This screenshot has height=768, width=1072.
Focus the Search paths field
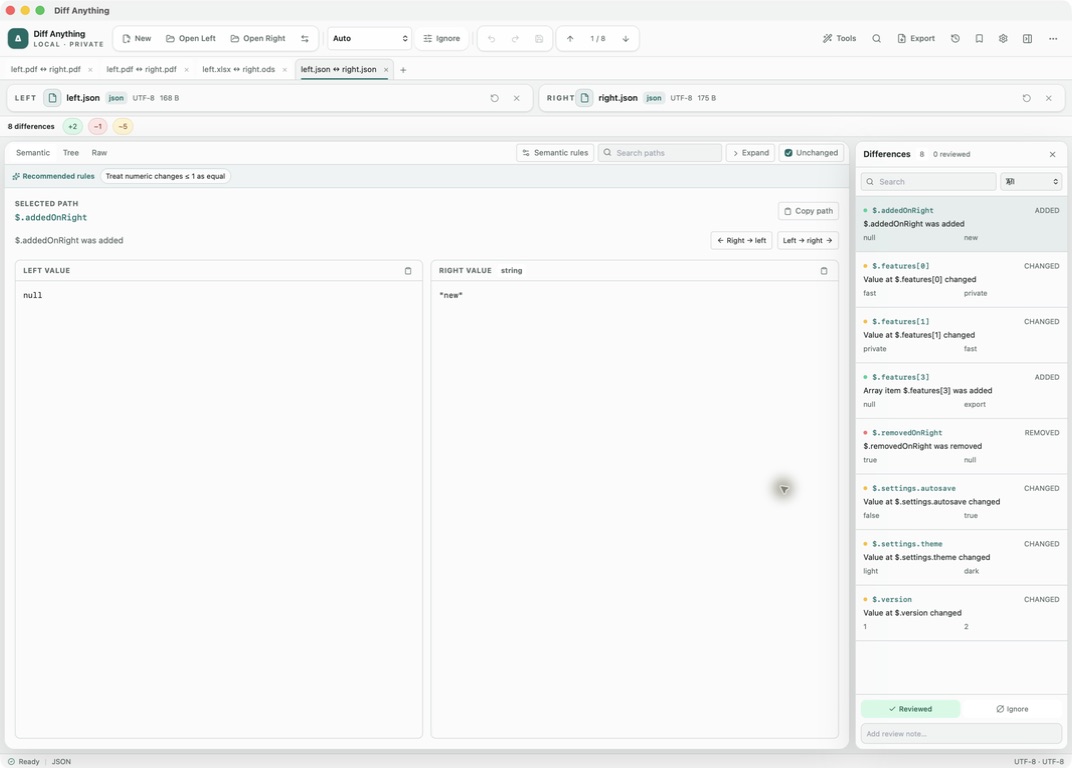[660, 153]
